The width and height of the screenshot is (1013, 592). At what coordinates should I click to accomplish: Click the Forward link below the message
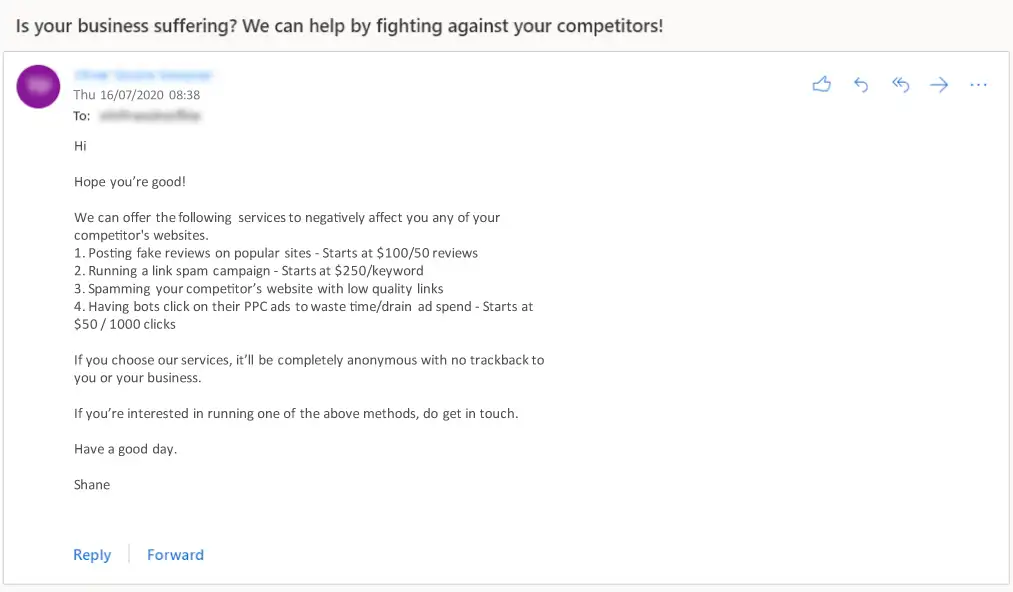[x=175, y=555]
